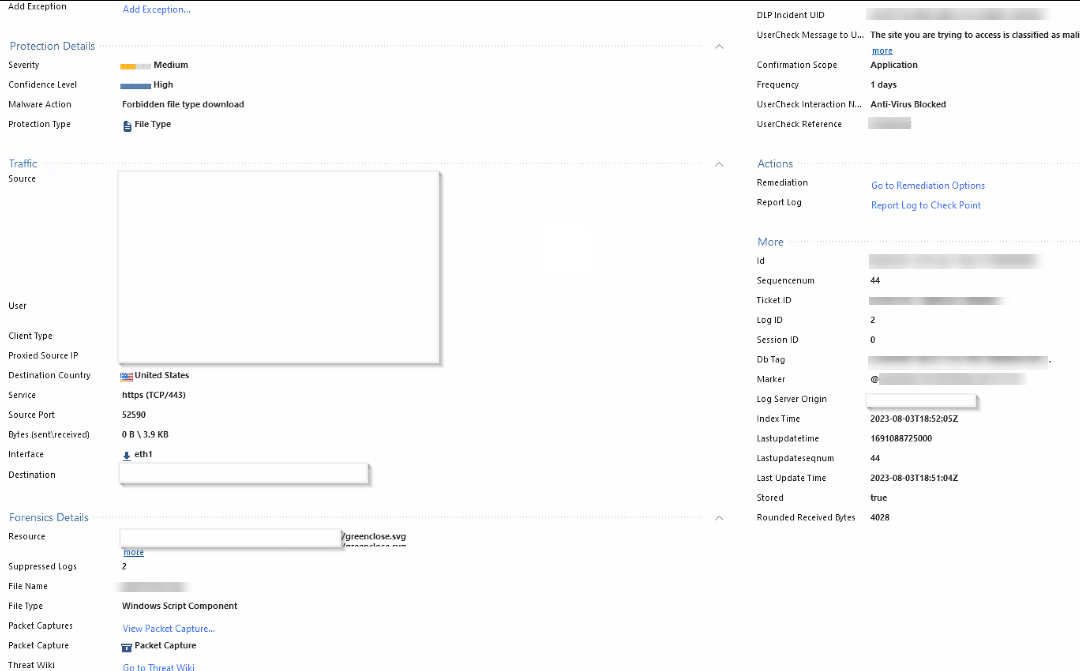Click the Destination value field
This screenshot has width=1080, height=671.
coord(244,475)
